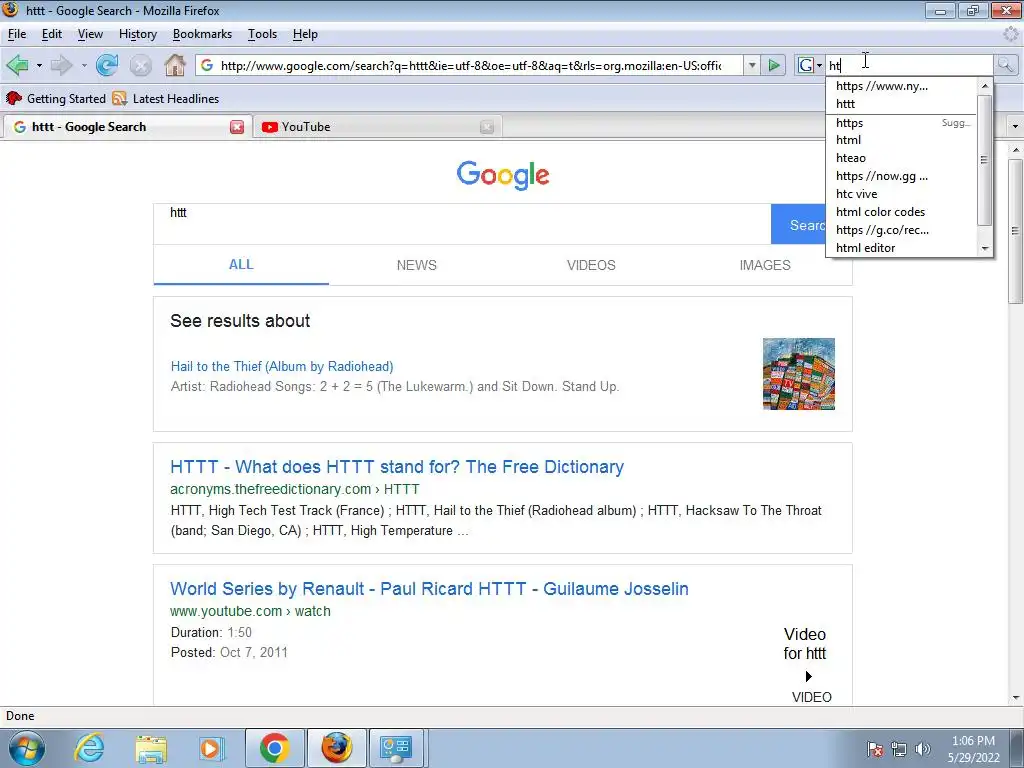The width and height of the screenshot is (1024, 768).
Task: Click the network tray icon
Action: [x=899, y=749]
